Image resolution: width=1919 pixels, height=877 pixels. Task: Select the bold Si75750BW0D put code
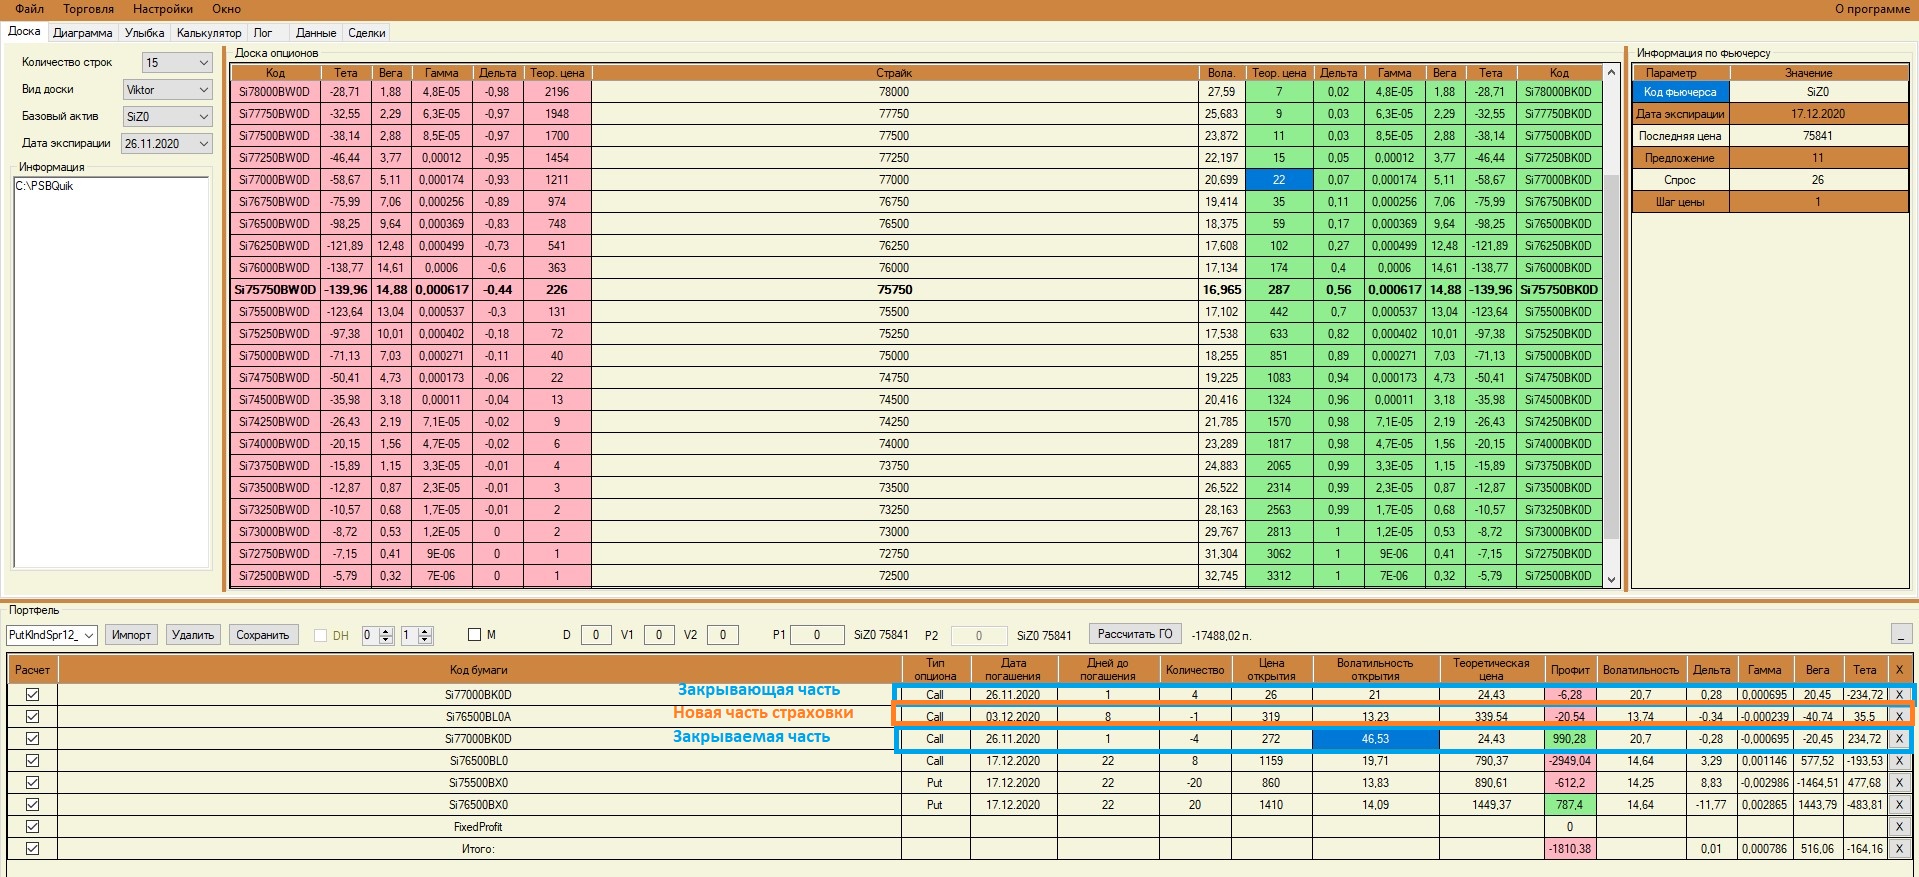tap(275, 290)
